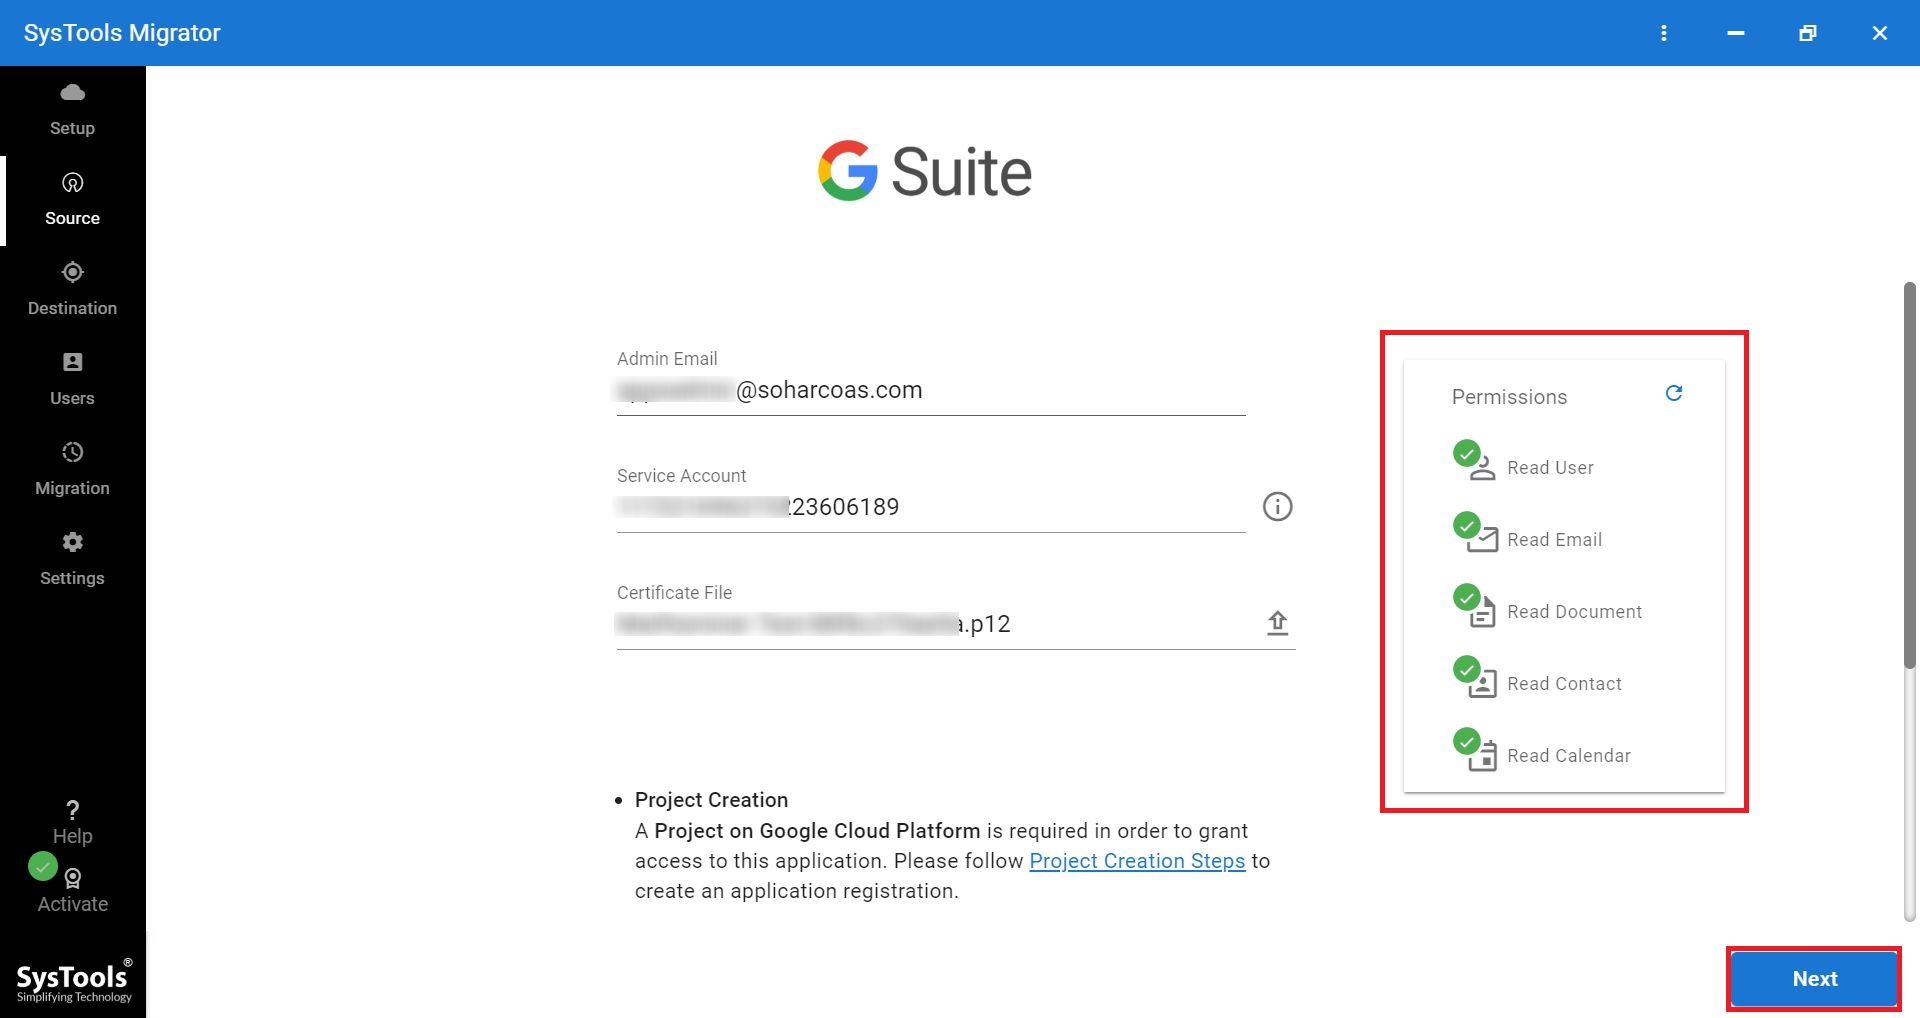Viewport: 1920px width, 1018px height.
Task: Click the Read Document label
Action: point(1574,612)
